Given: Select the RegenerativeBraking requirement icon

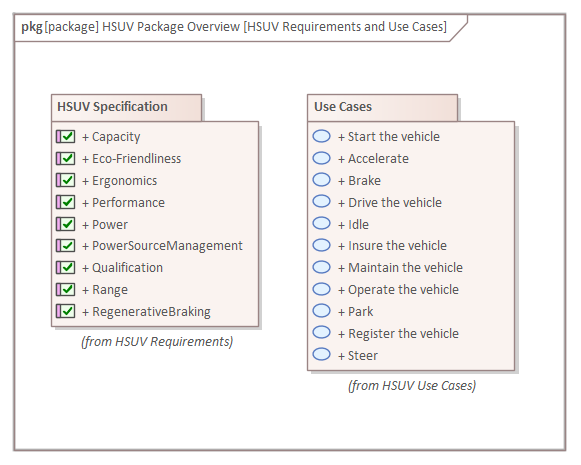Looking at the screenshot, I should 66,311.
